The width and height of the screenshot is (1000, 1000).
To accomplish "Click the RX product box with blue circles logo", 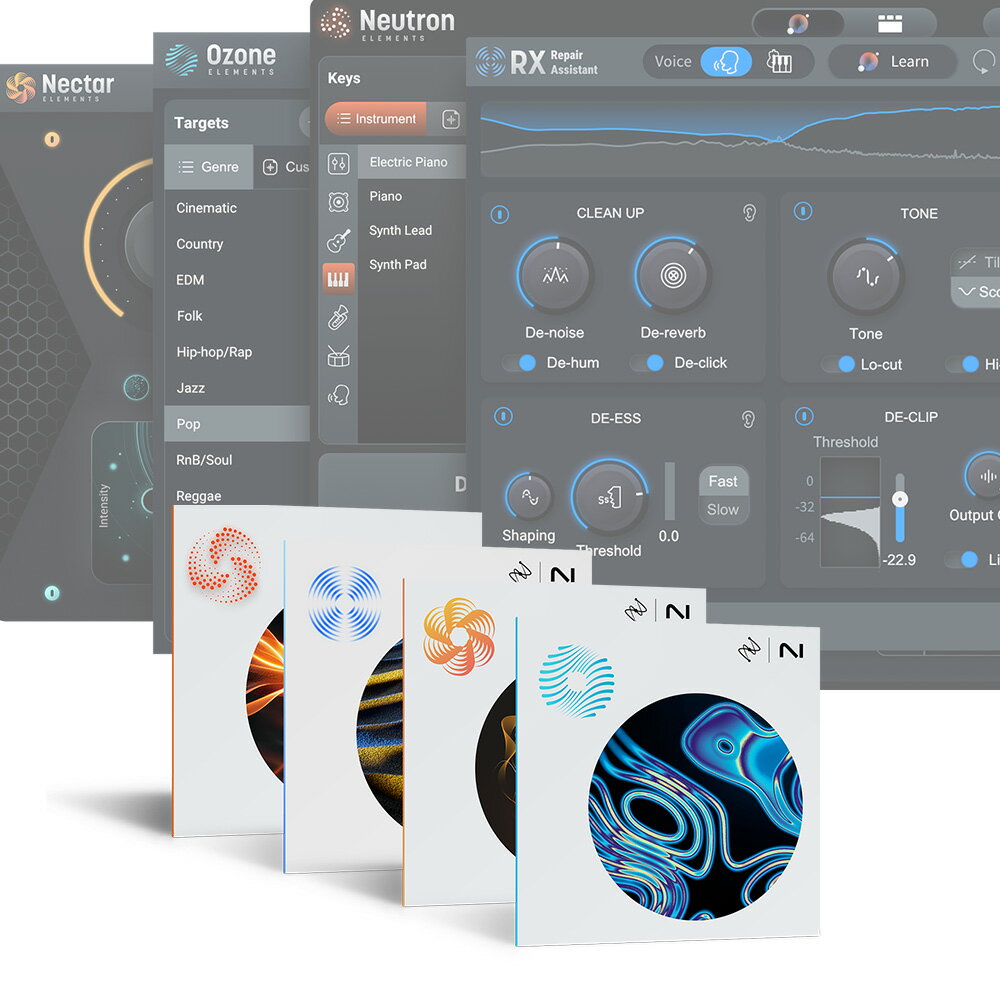I will [344, 707].
